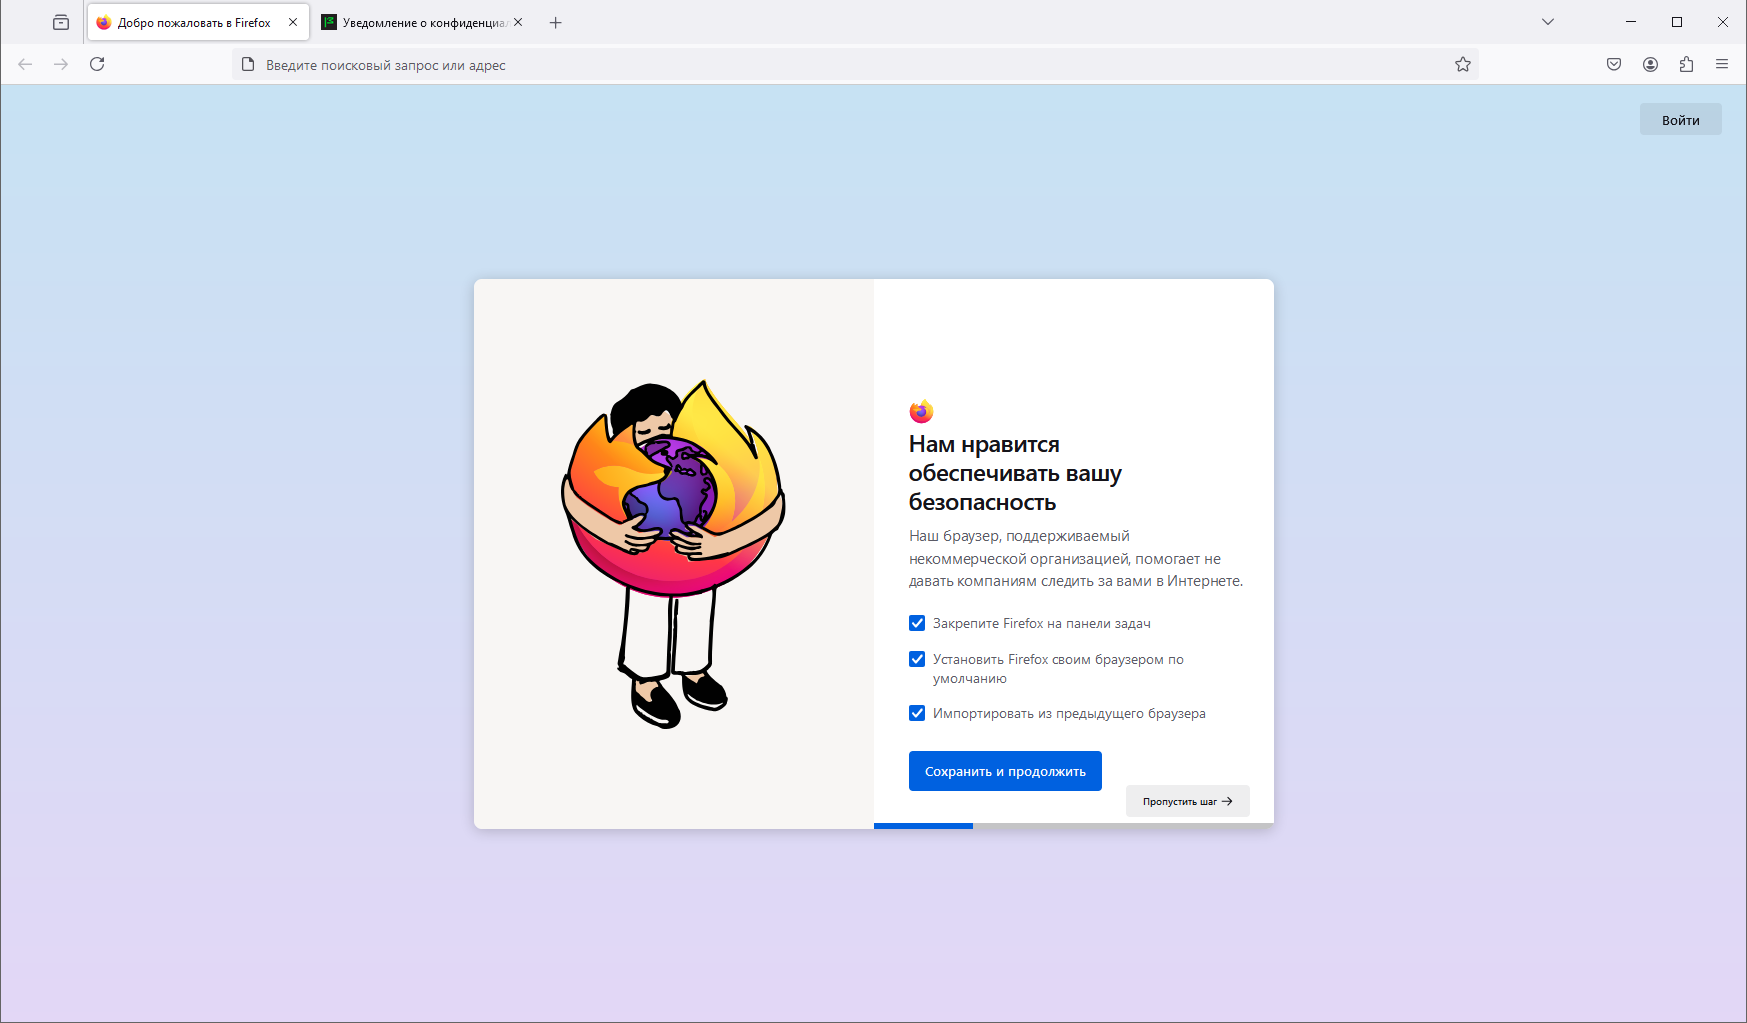The height and width of the screenshot is (1023, 1747).
Task: Click 'Пропустить шаг' button
Action: [x=1188, y=801]
